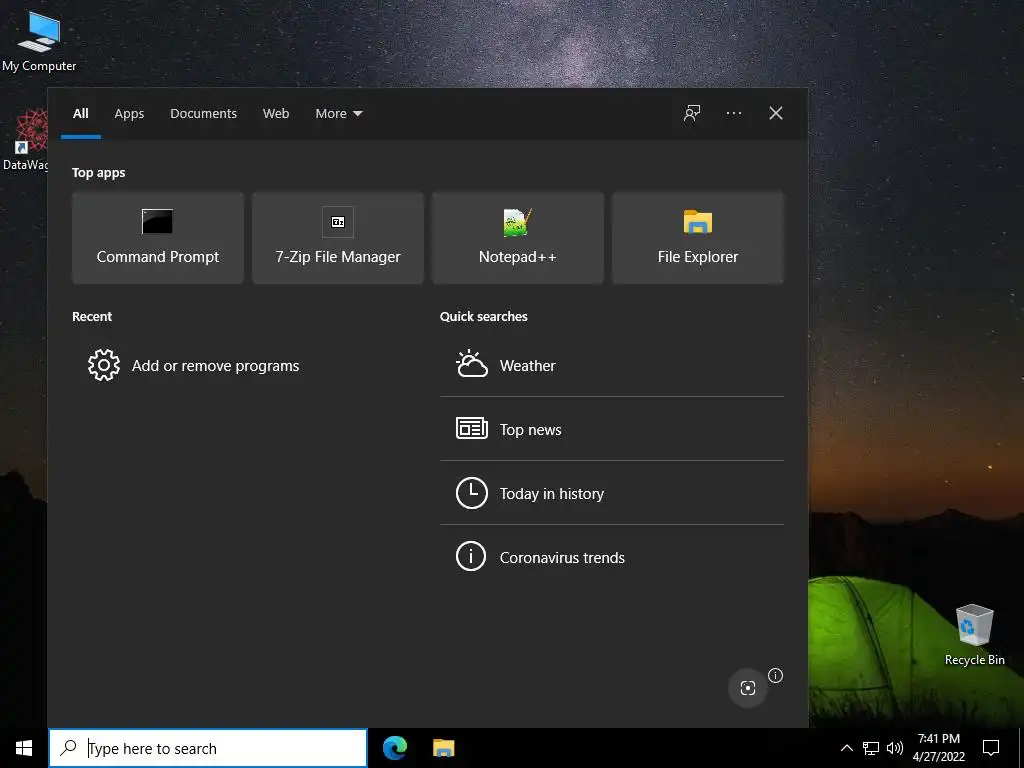Viewport: 1024px width, 768px height.
Task: Launch Microsoft Edge from taskbar
Action: (395, 748)
